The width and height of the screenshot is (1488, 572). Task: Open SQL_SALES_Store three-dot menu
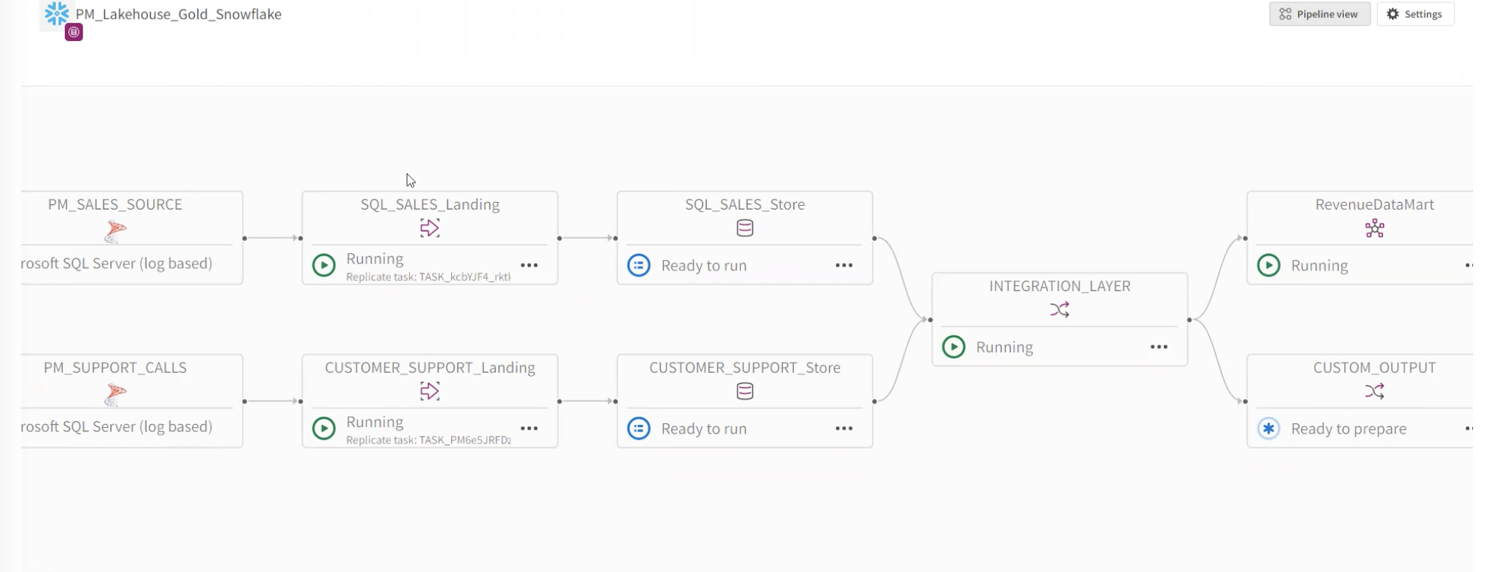(x=844, y=265)
